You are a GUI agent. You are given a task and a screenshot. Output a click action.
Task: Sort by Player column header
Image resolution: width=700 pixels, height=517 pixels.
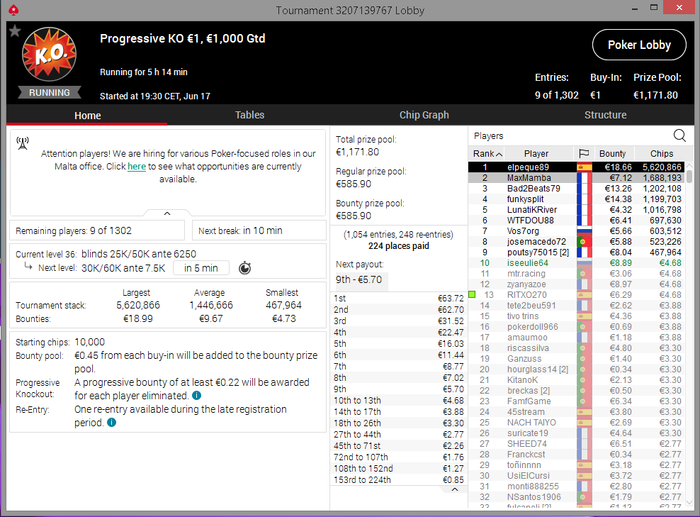pos(536,154)
